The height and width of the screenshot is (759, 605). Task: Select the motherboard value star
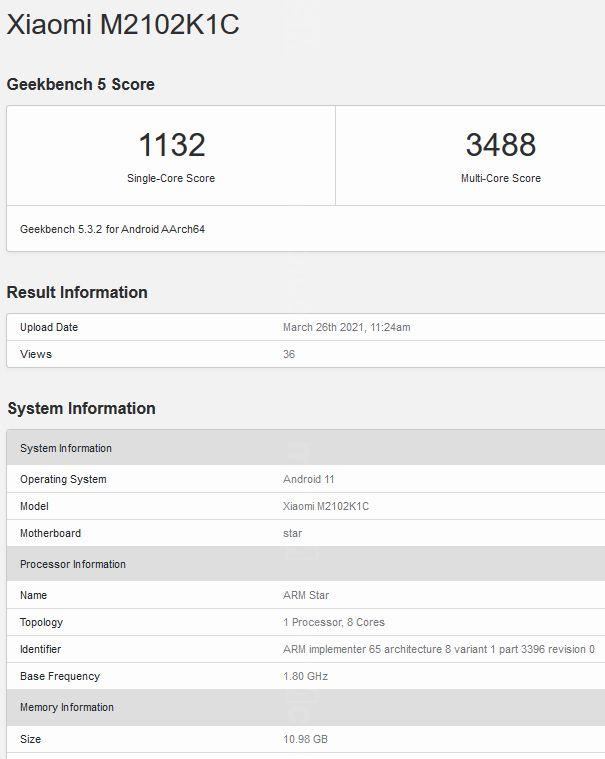292,533
